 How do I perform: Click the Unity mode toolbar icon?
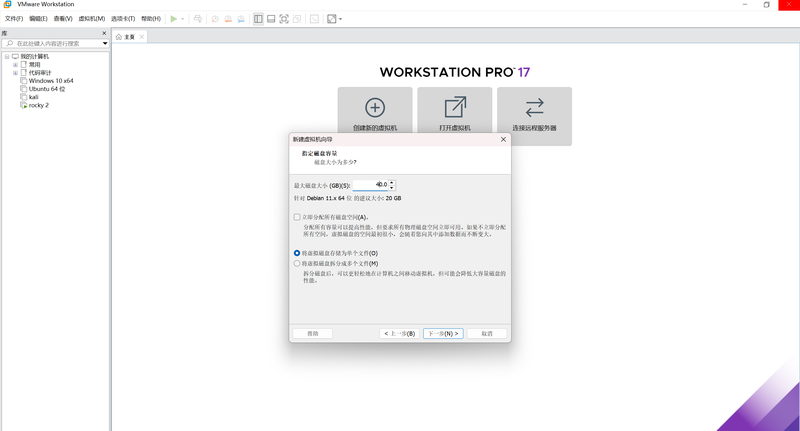pos(297,19)
